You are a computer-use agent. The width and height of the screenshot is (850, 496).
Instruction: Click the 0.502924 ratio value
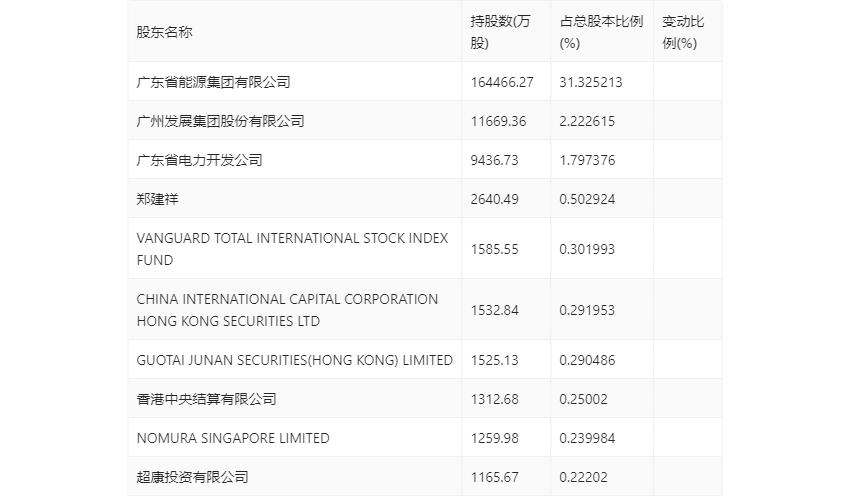(x=588, y=199)
